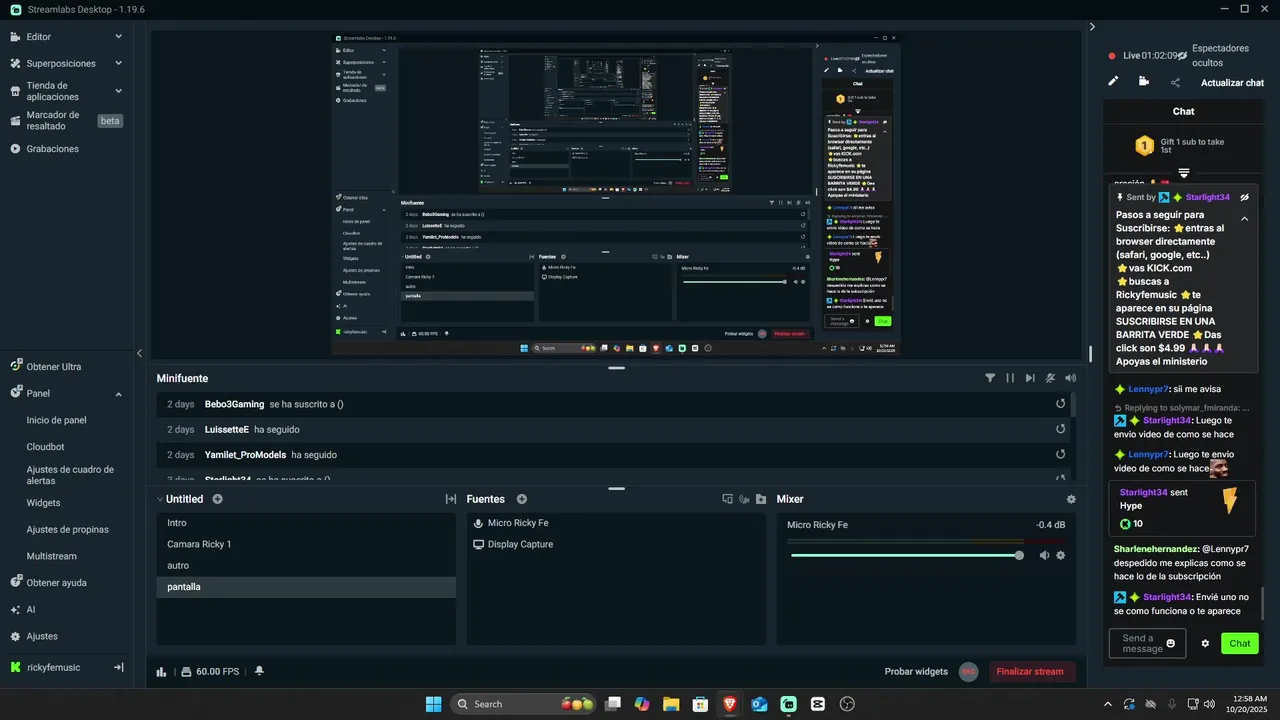1280x720 pixels.
Task: Filter the Minifuente events
Action: pos(990,378)
